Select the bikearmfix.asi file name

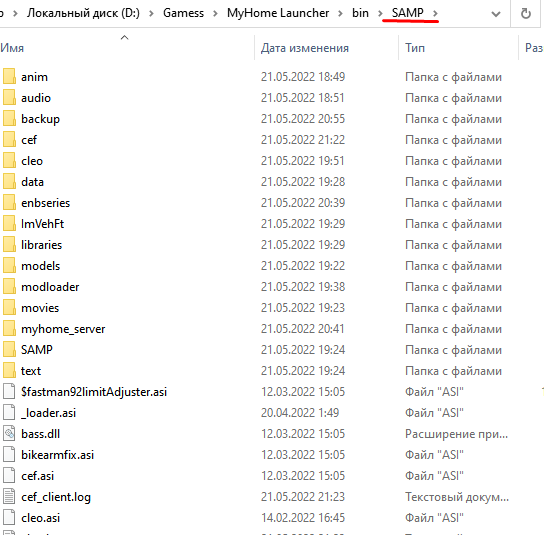tap(57, 455)
